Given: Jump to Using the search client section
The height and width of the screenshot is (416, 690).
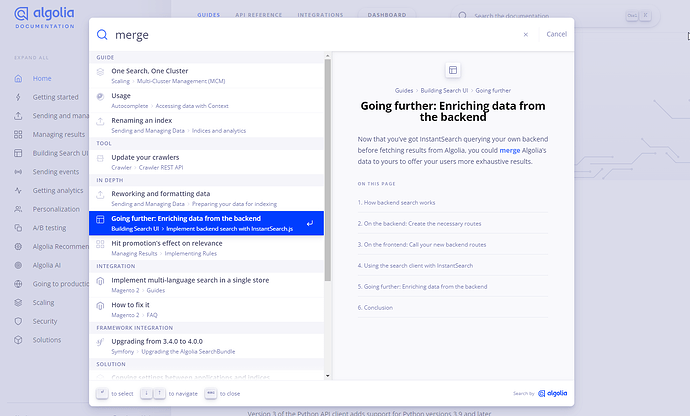Looking at the screenshot, I should (x=453, y=265).
